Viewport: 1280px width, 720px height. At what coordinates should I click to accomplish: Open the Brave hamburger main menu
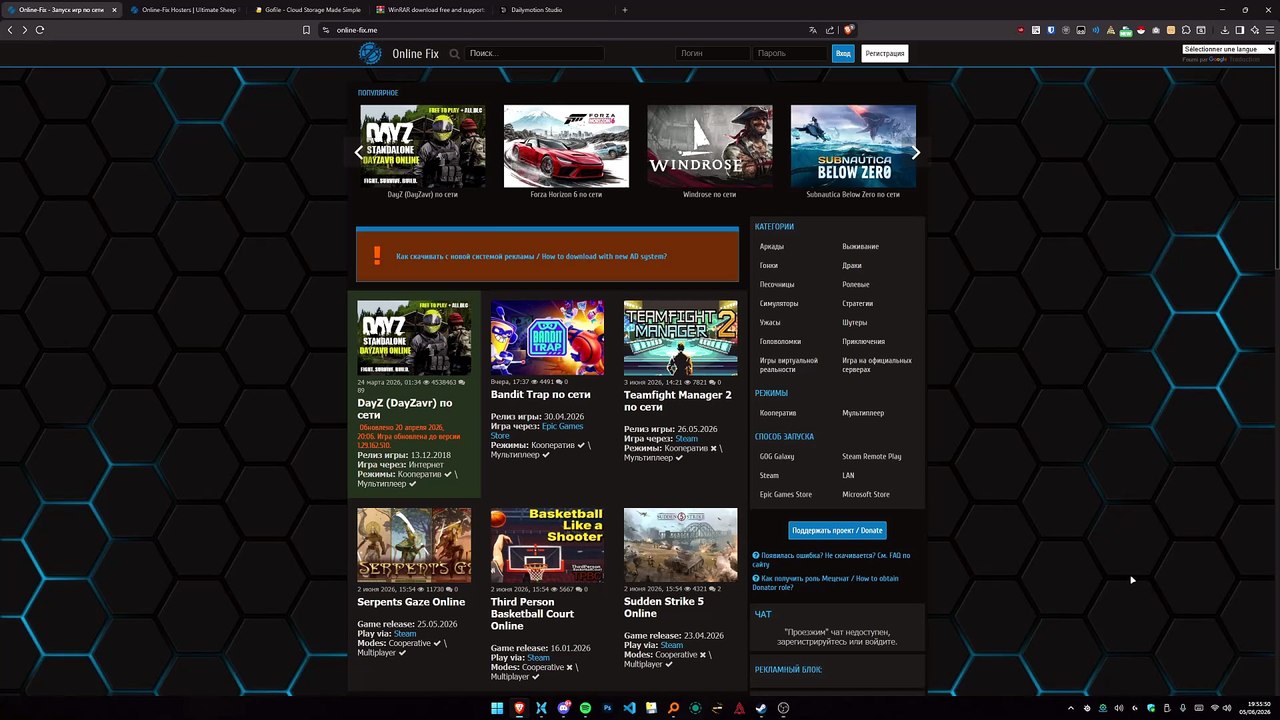point(1268,30)
